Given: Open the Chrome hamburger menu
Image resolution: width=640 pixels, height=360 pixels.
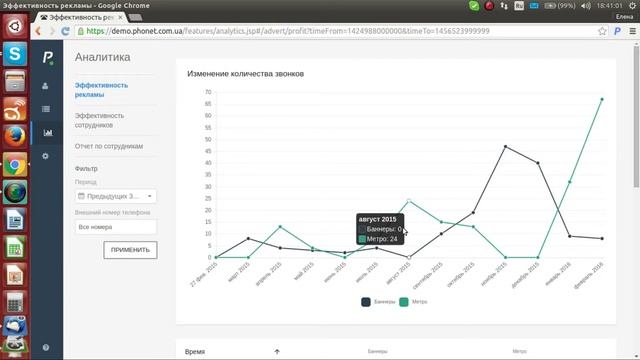Looking at the screenshot, I should point(632,31).
